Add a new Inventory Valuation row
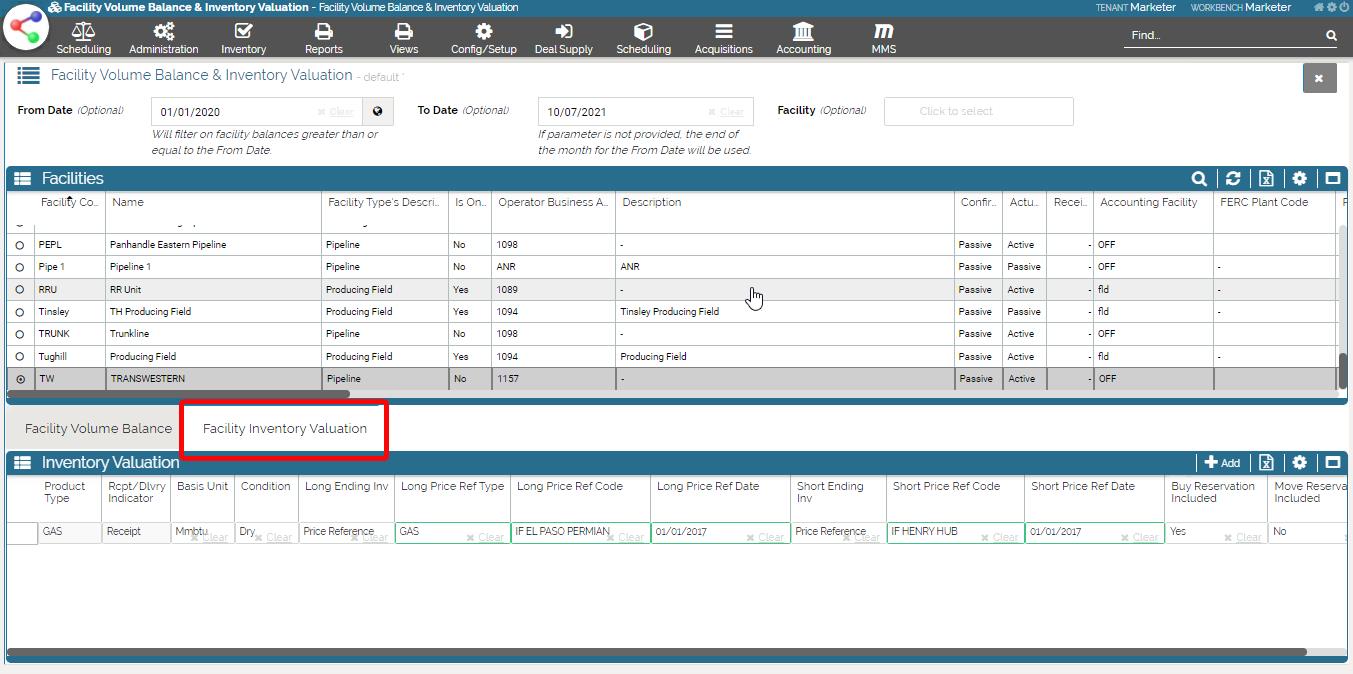The height and width of the screenshot is (674, 1353). [x=1222, y=462]
